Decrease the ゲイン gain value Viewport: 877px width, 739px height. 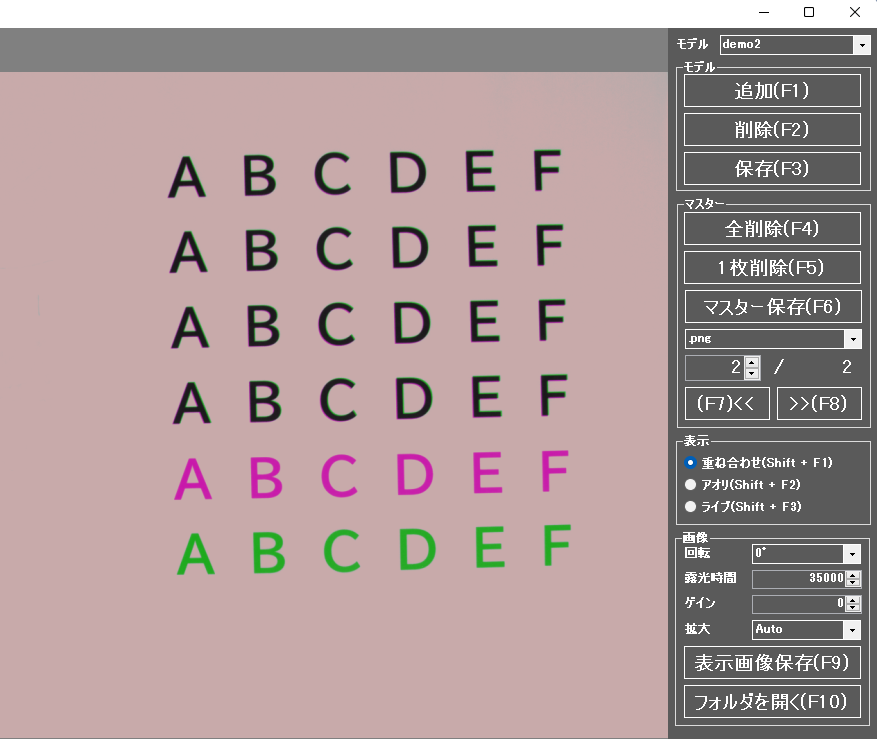tap(853, 608)
